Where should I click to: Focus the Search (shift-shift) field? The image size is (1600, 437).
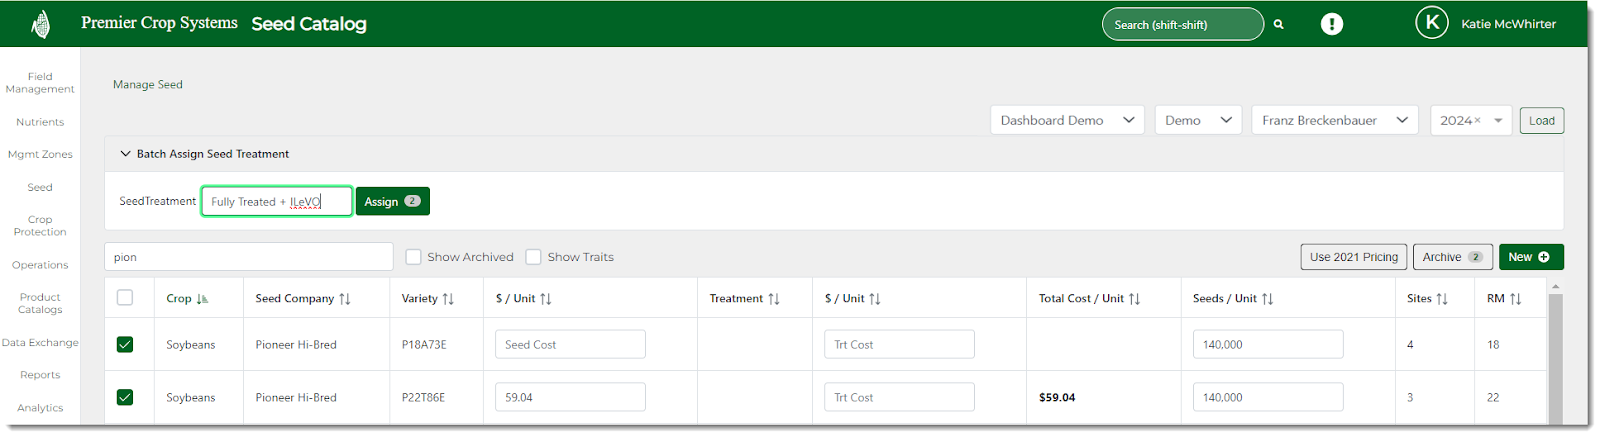(x=1183, y=24)
